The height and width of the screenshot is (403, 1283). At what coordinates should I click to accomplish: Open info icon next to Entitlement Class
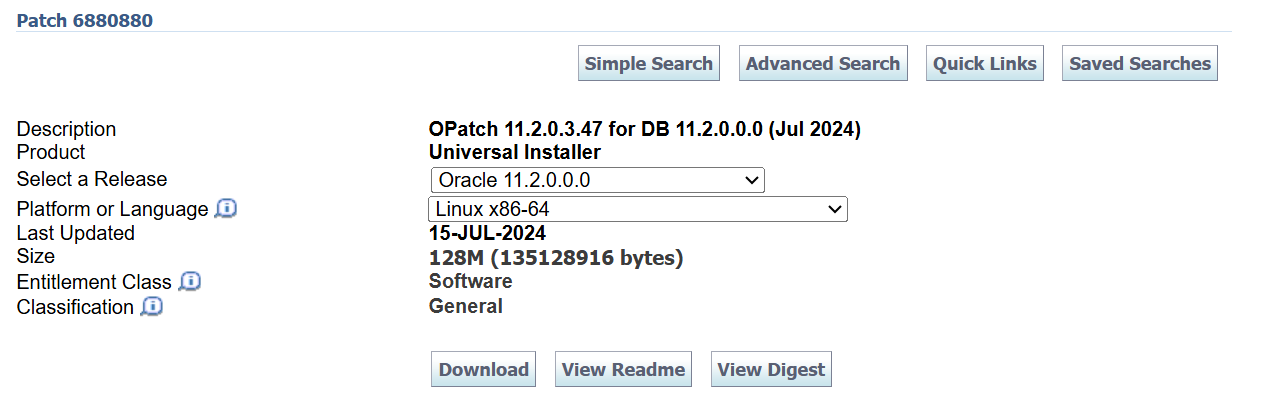click(x=190, y=282)
